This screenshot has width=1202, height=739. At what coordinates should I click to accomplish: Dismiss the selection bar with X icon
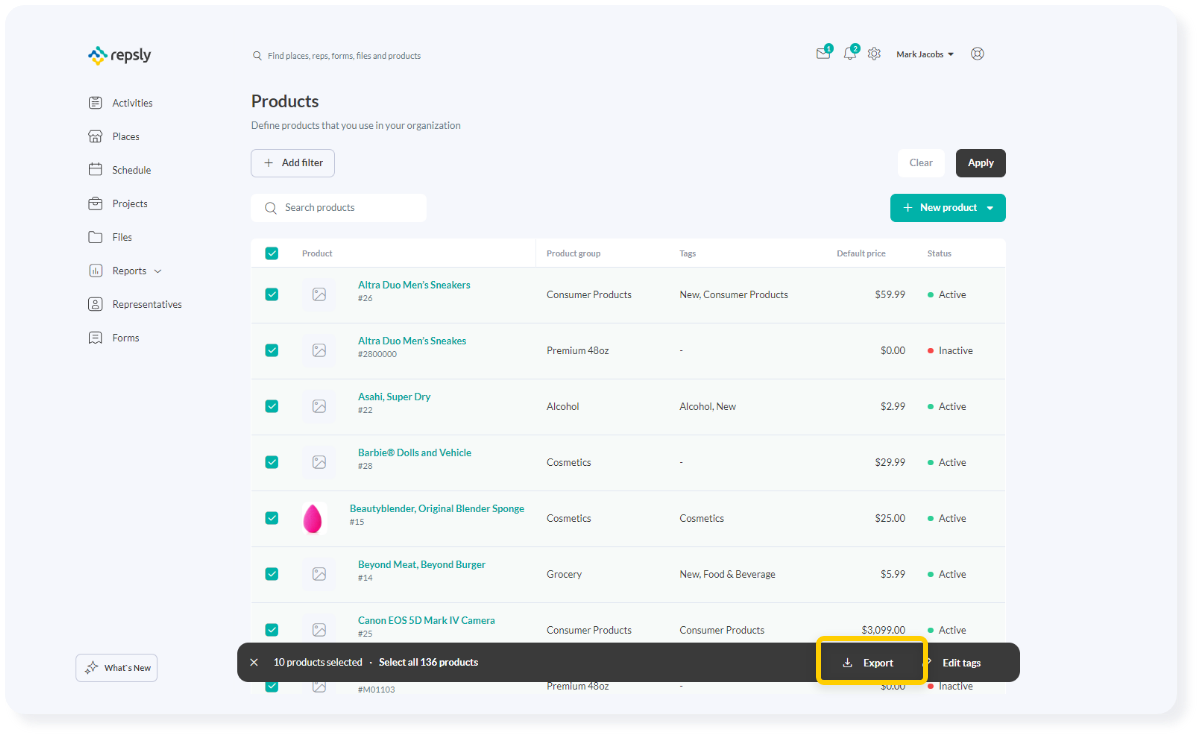(x=254, y=662)
